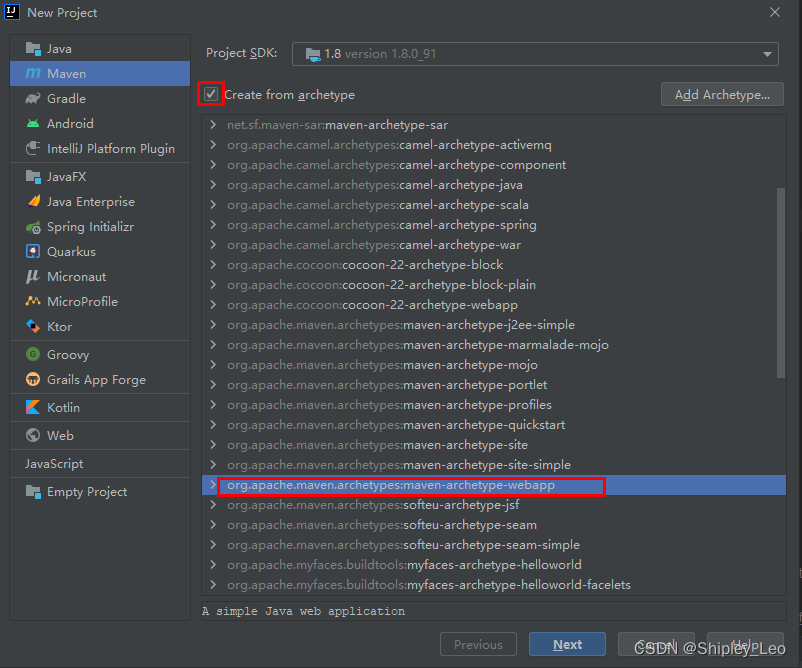Click the Kotlin logo icon

(33, 408)
